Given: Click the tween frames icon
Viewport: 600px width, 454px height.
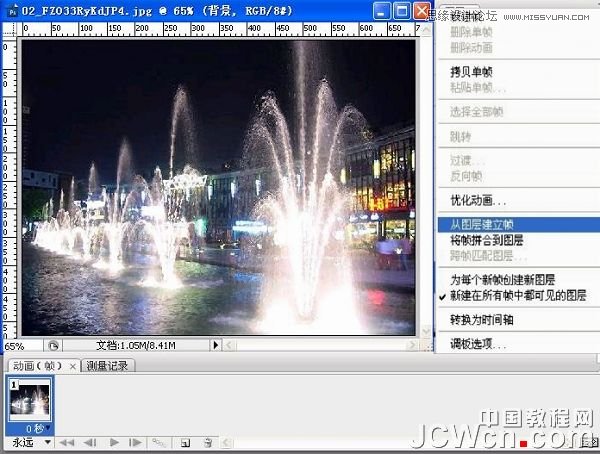Looking at the screenshot, I should tap(158, 442).
